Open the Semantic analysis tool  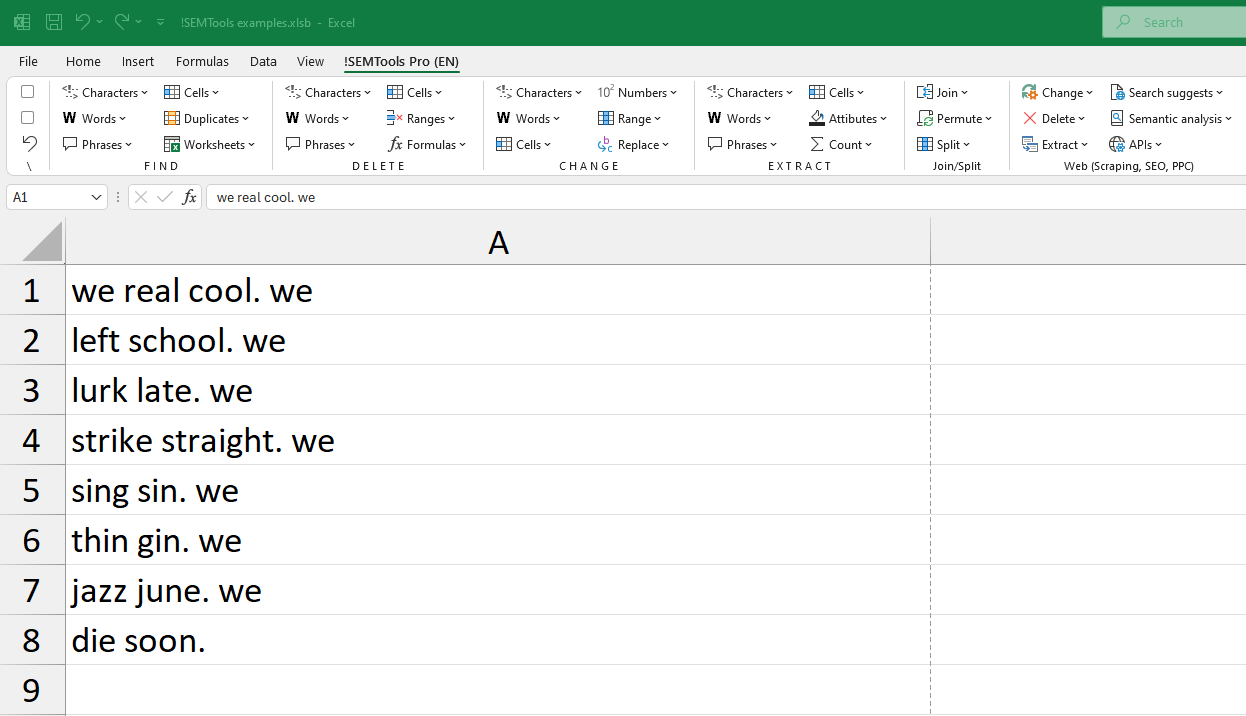click(x=1170, y=118)
